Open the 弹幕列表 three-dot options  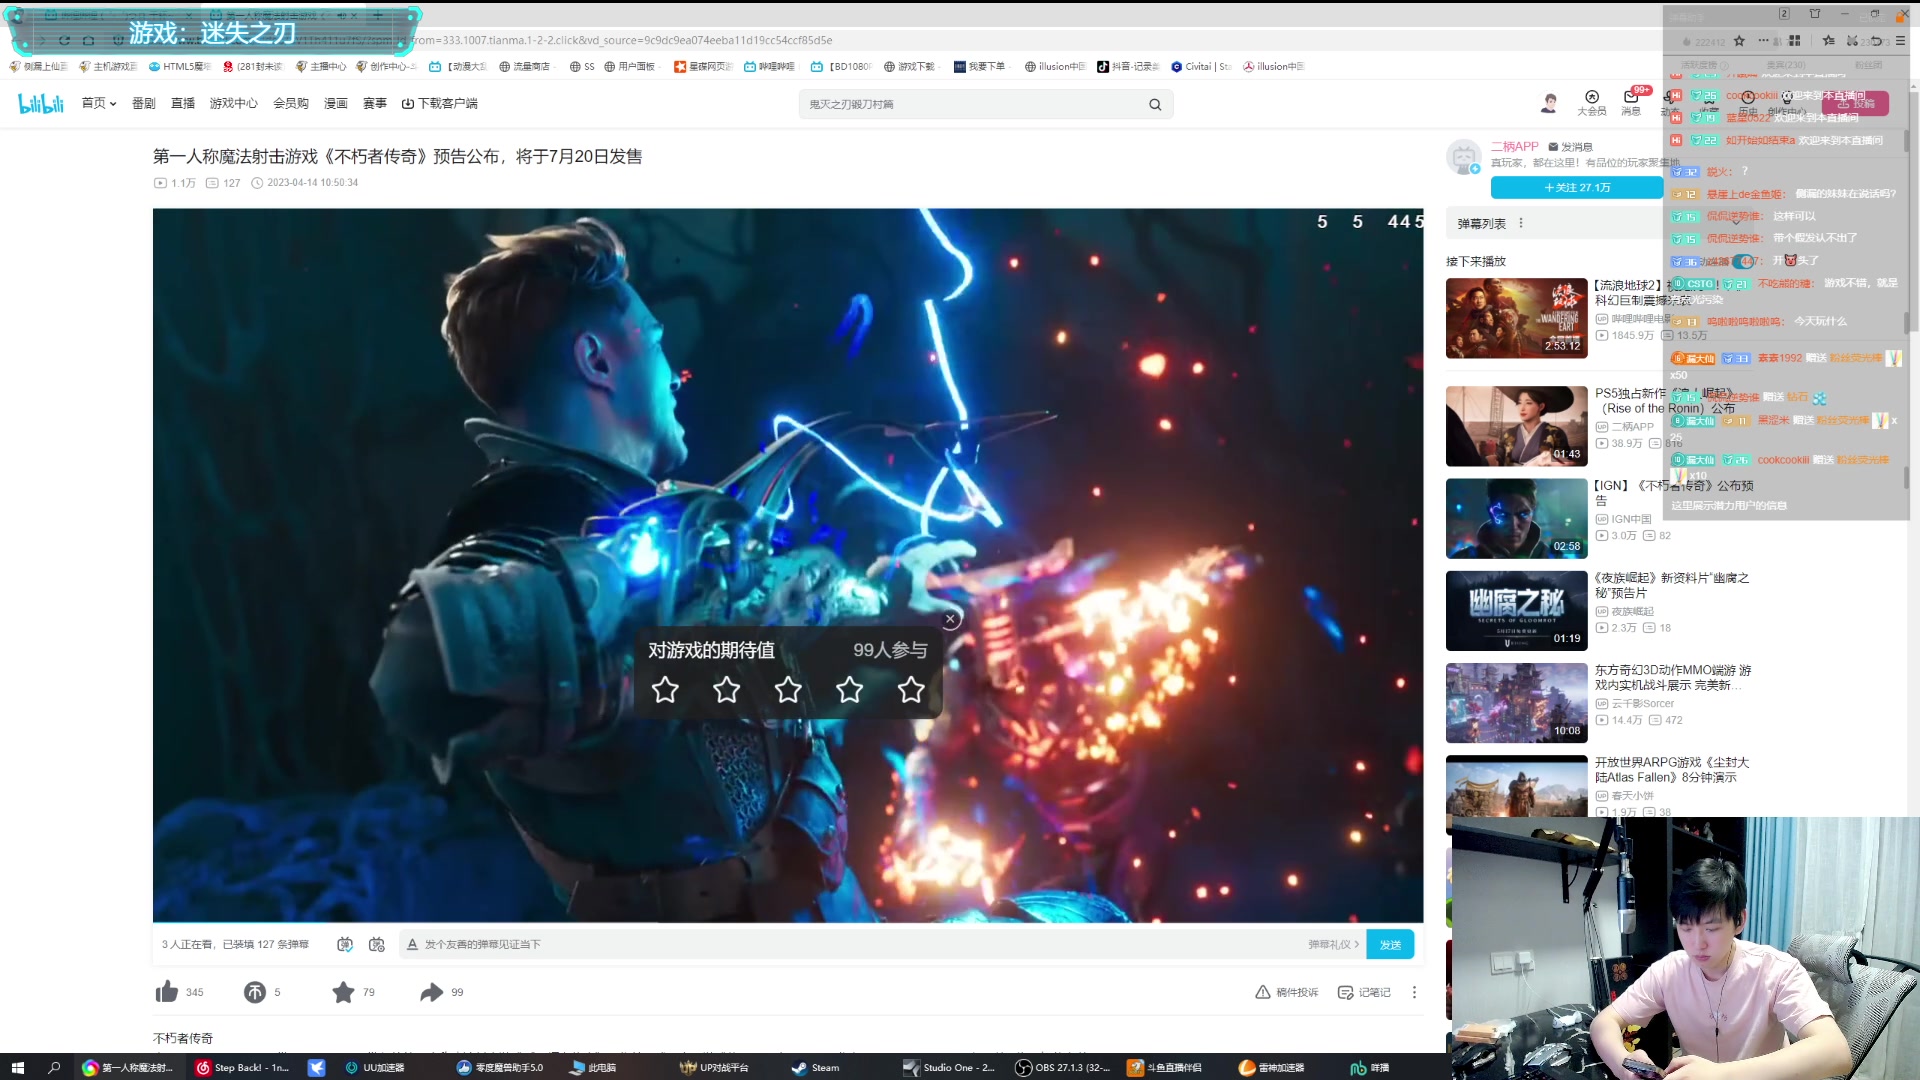[x=1521, y=223]
